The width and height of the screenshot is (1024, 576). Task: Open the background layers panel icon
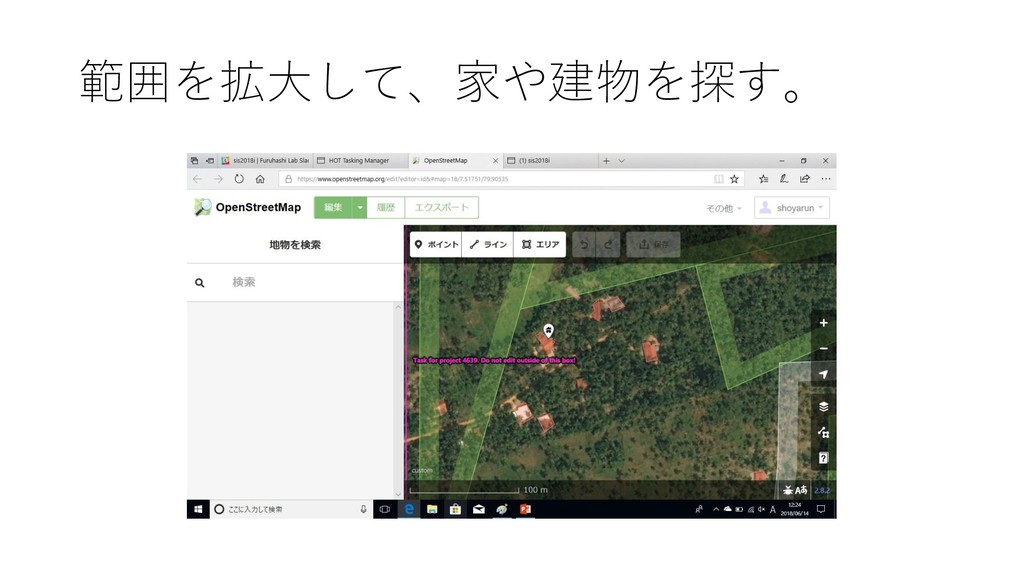(824, 407)
